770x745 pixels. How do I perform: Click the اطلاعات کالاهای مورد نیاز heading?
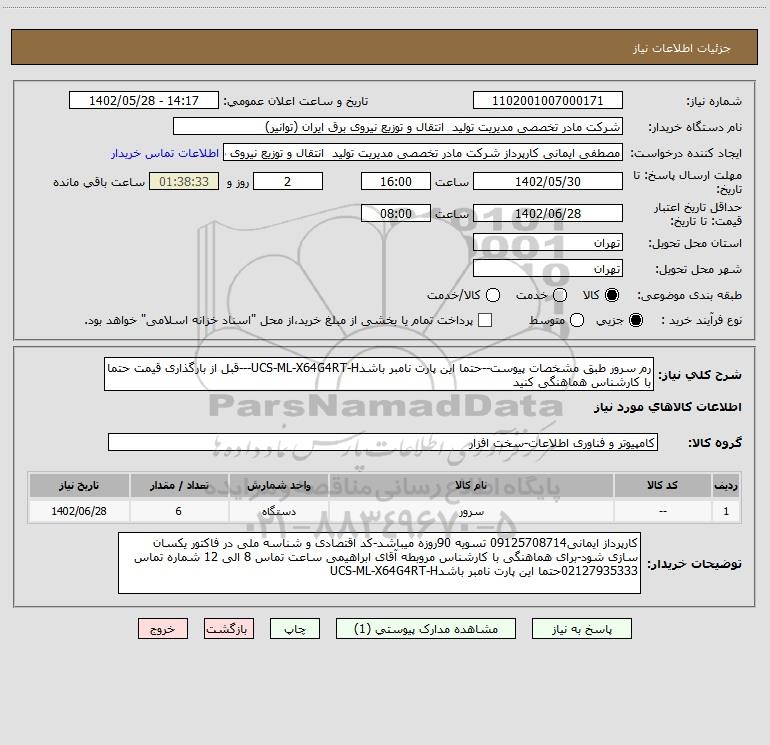pyautogui.click(x=668, y=407)
